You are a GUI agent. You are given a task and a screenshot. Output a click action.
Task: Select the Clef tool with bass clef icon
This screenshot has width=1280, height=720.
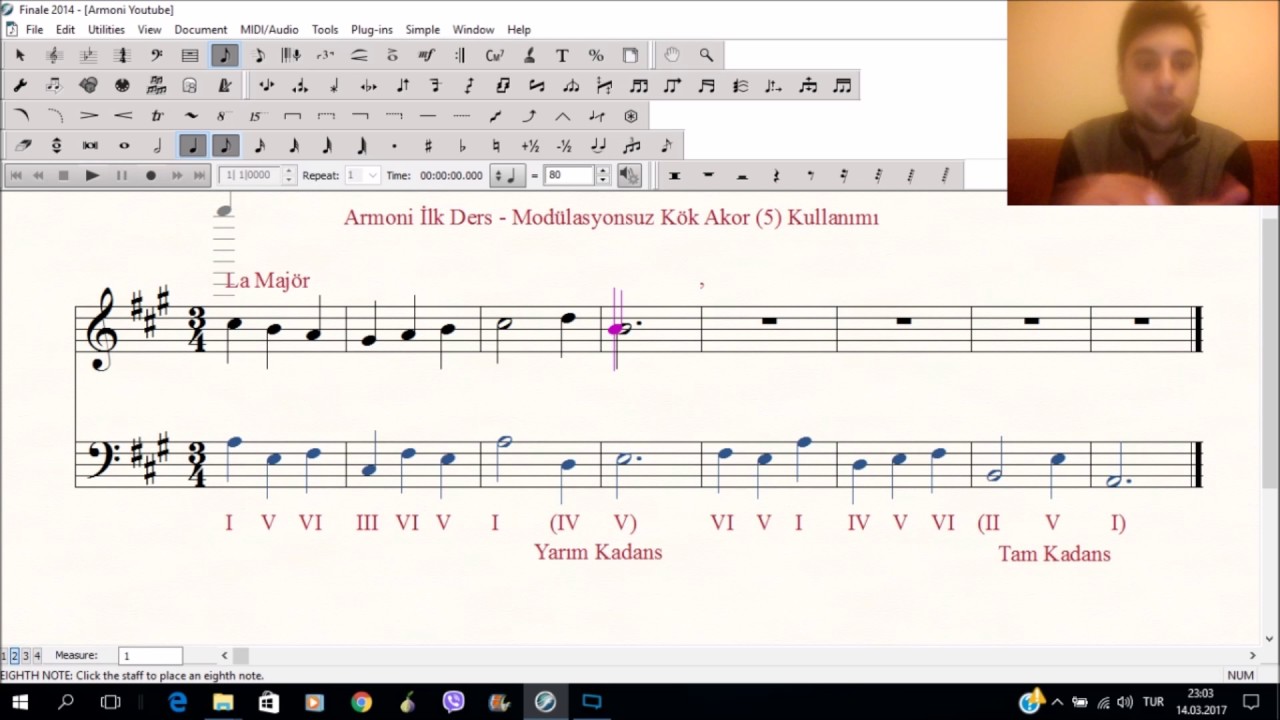tap(156, 55)
